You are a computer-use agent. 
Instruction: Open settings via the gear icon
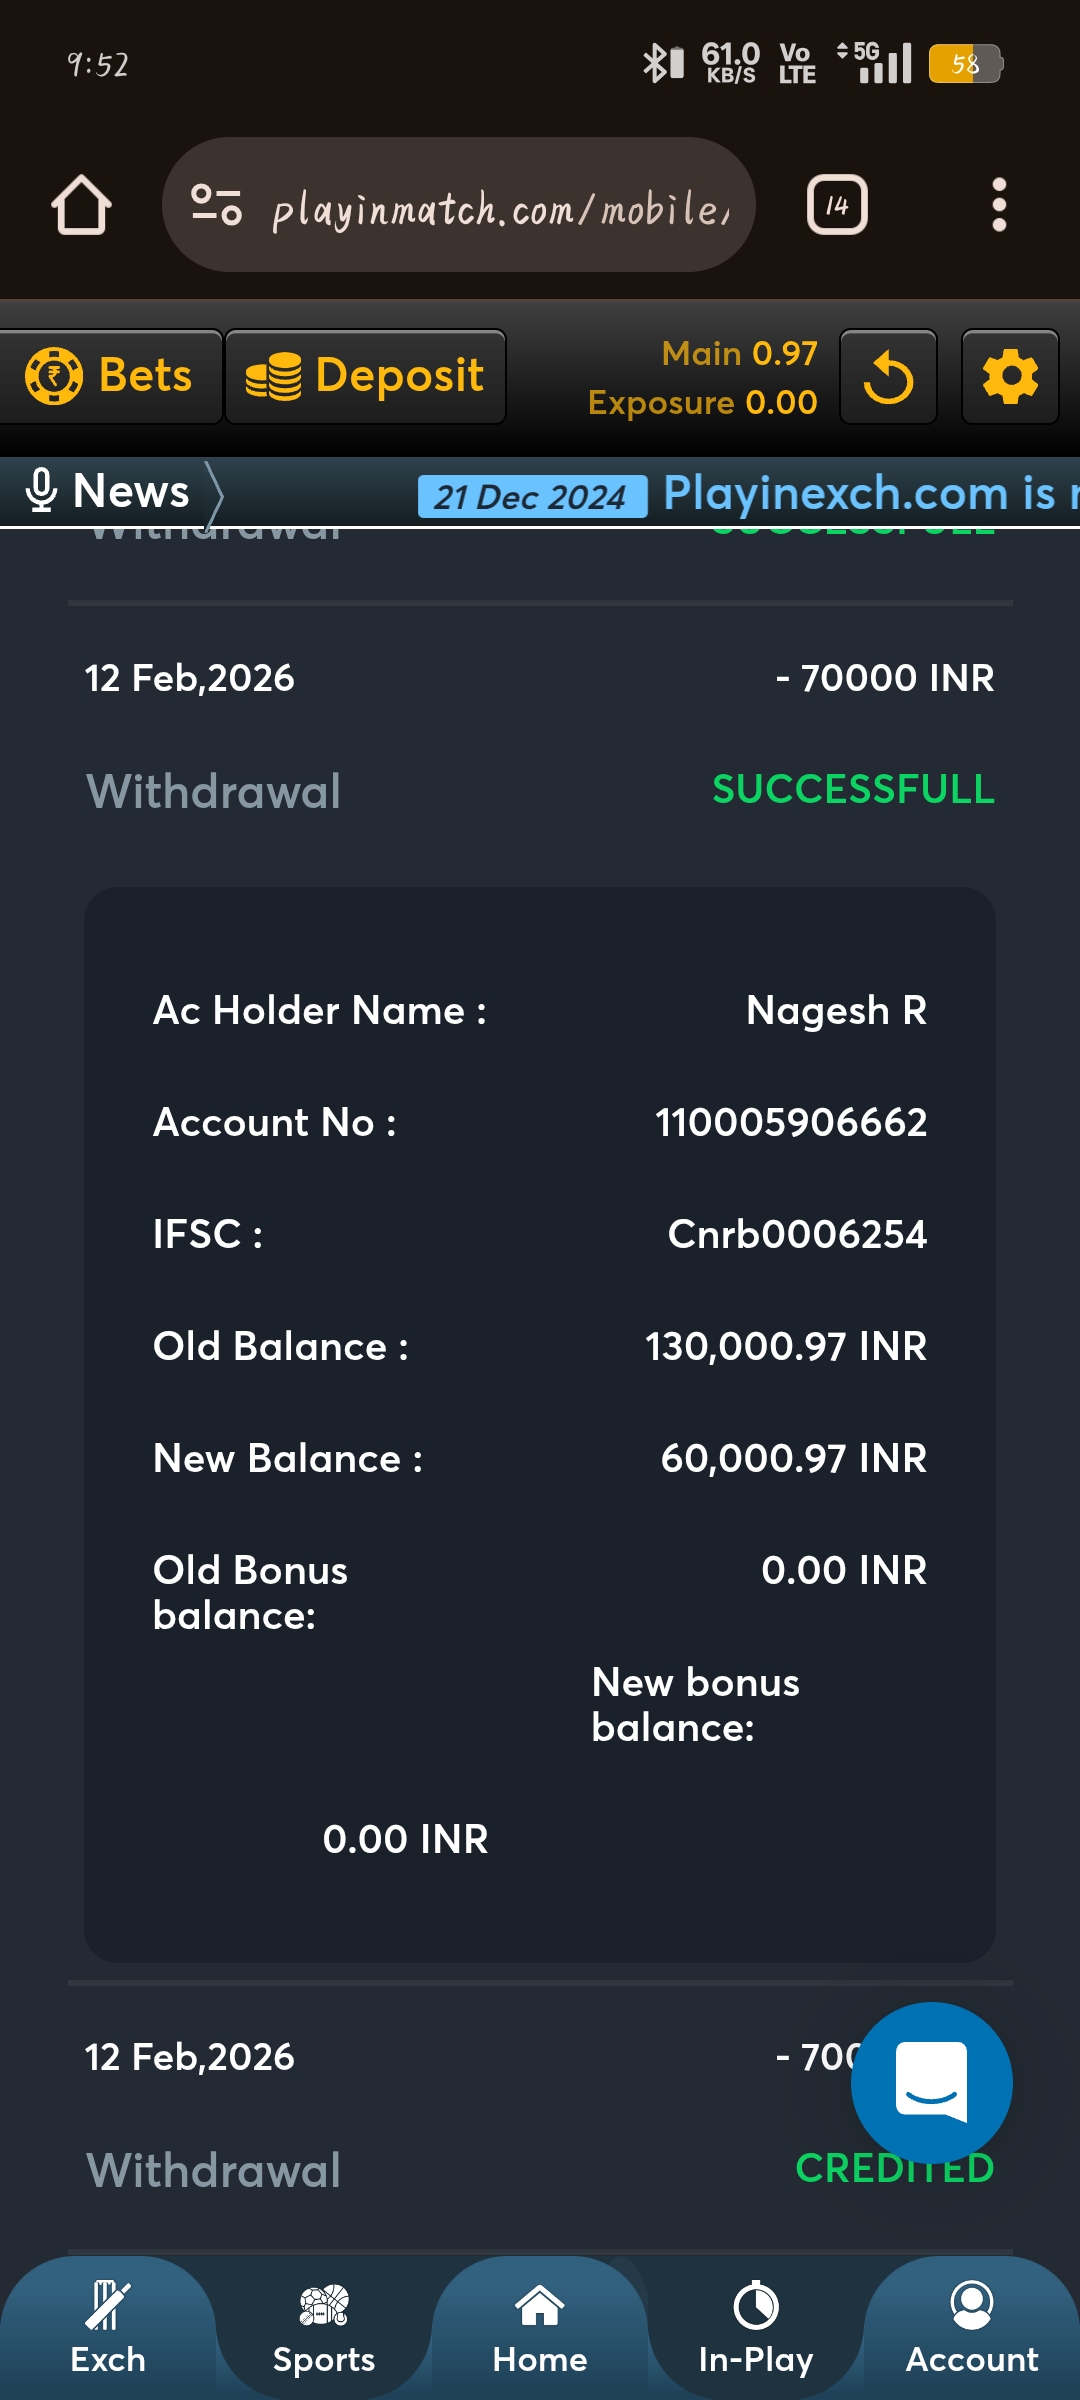(x=1010, y=378)
